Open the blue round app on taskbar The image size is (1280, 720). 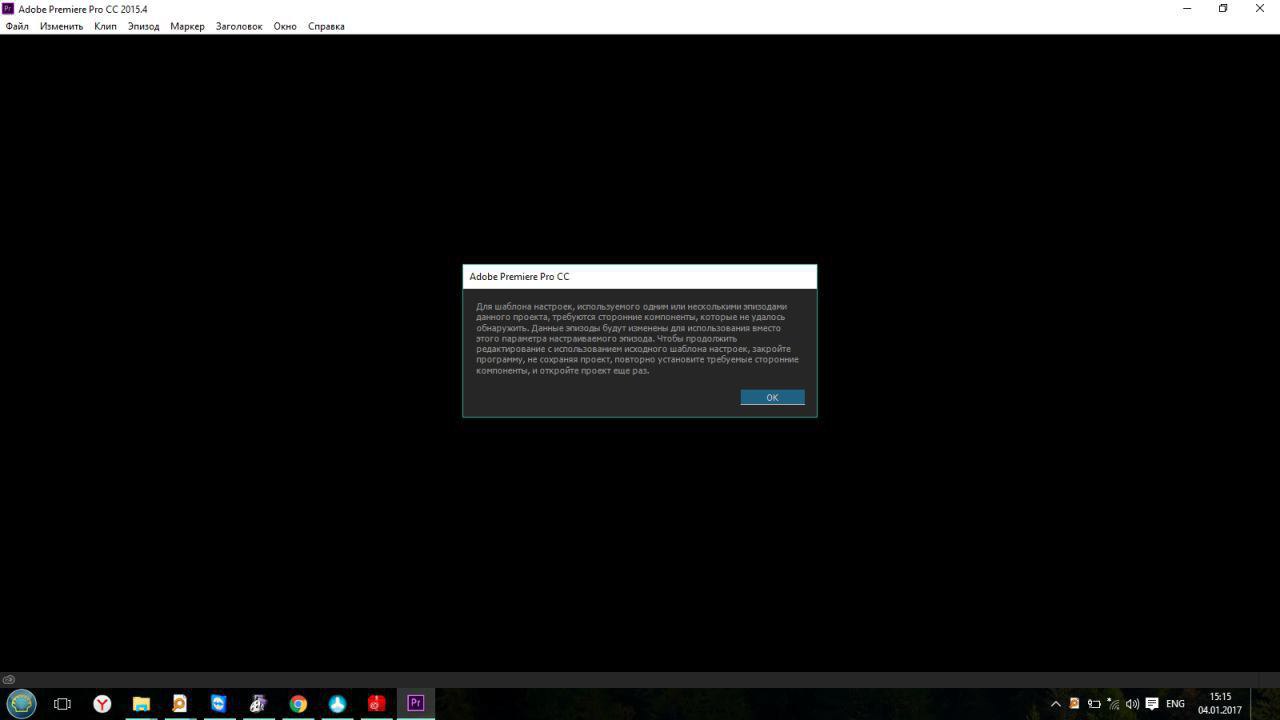(x=337, y=703)
